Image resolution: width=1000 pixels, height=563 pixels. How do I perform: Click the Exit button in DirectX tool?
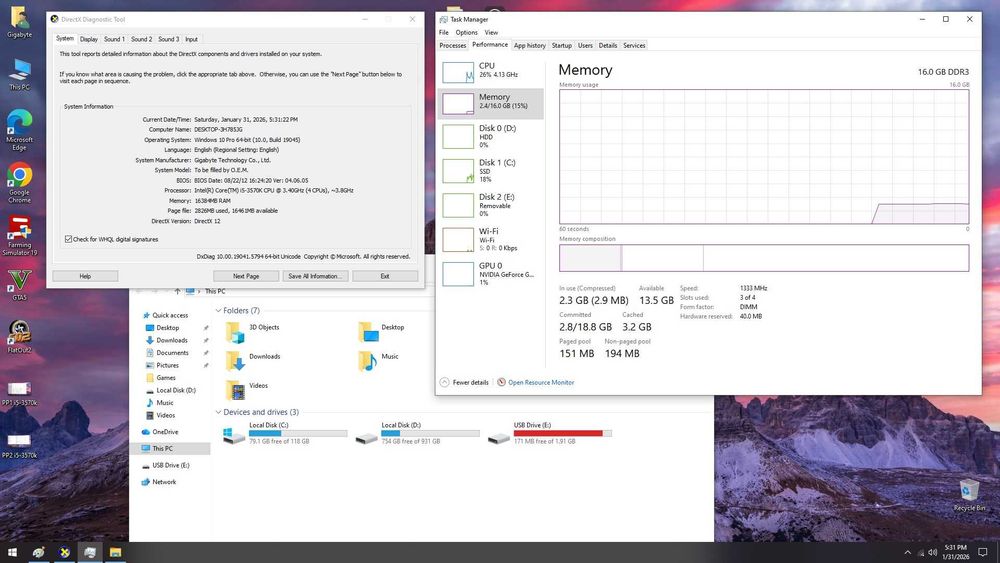tap(385, 276)
